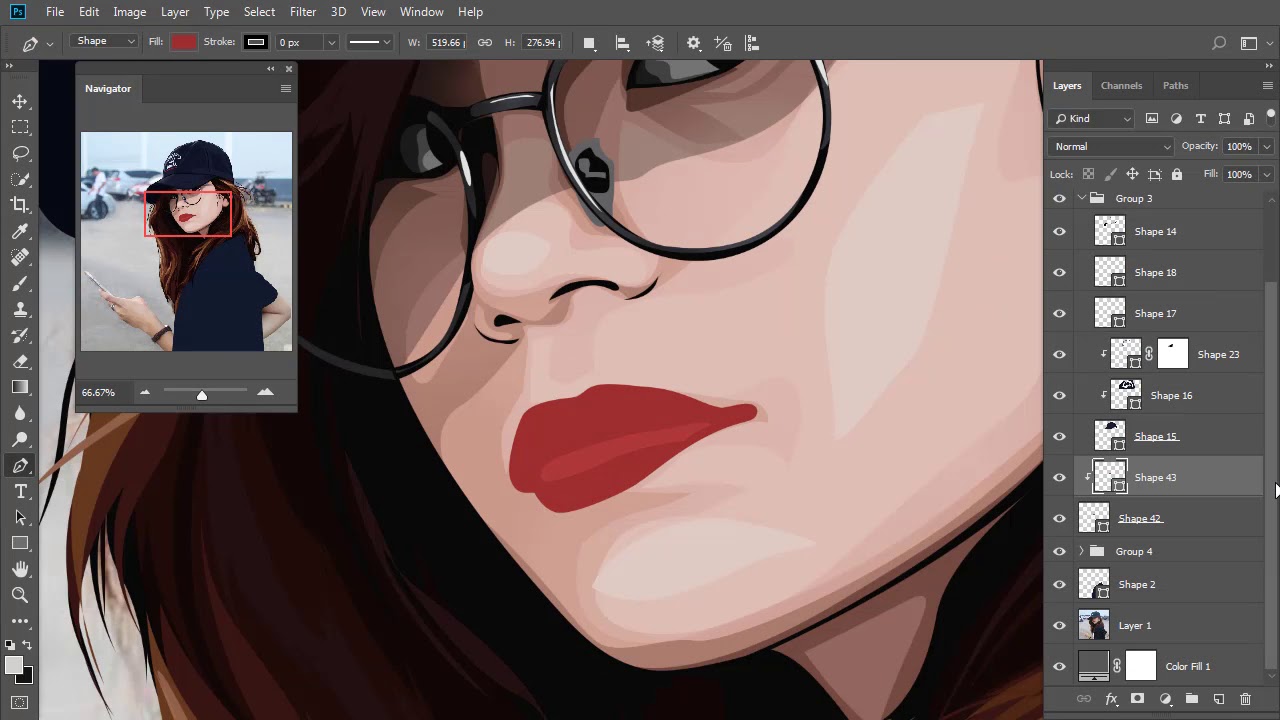Choose the Gradient tool
The image size is (1280, 720).
point(20,387)
